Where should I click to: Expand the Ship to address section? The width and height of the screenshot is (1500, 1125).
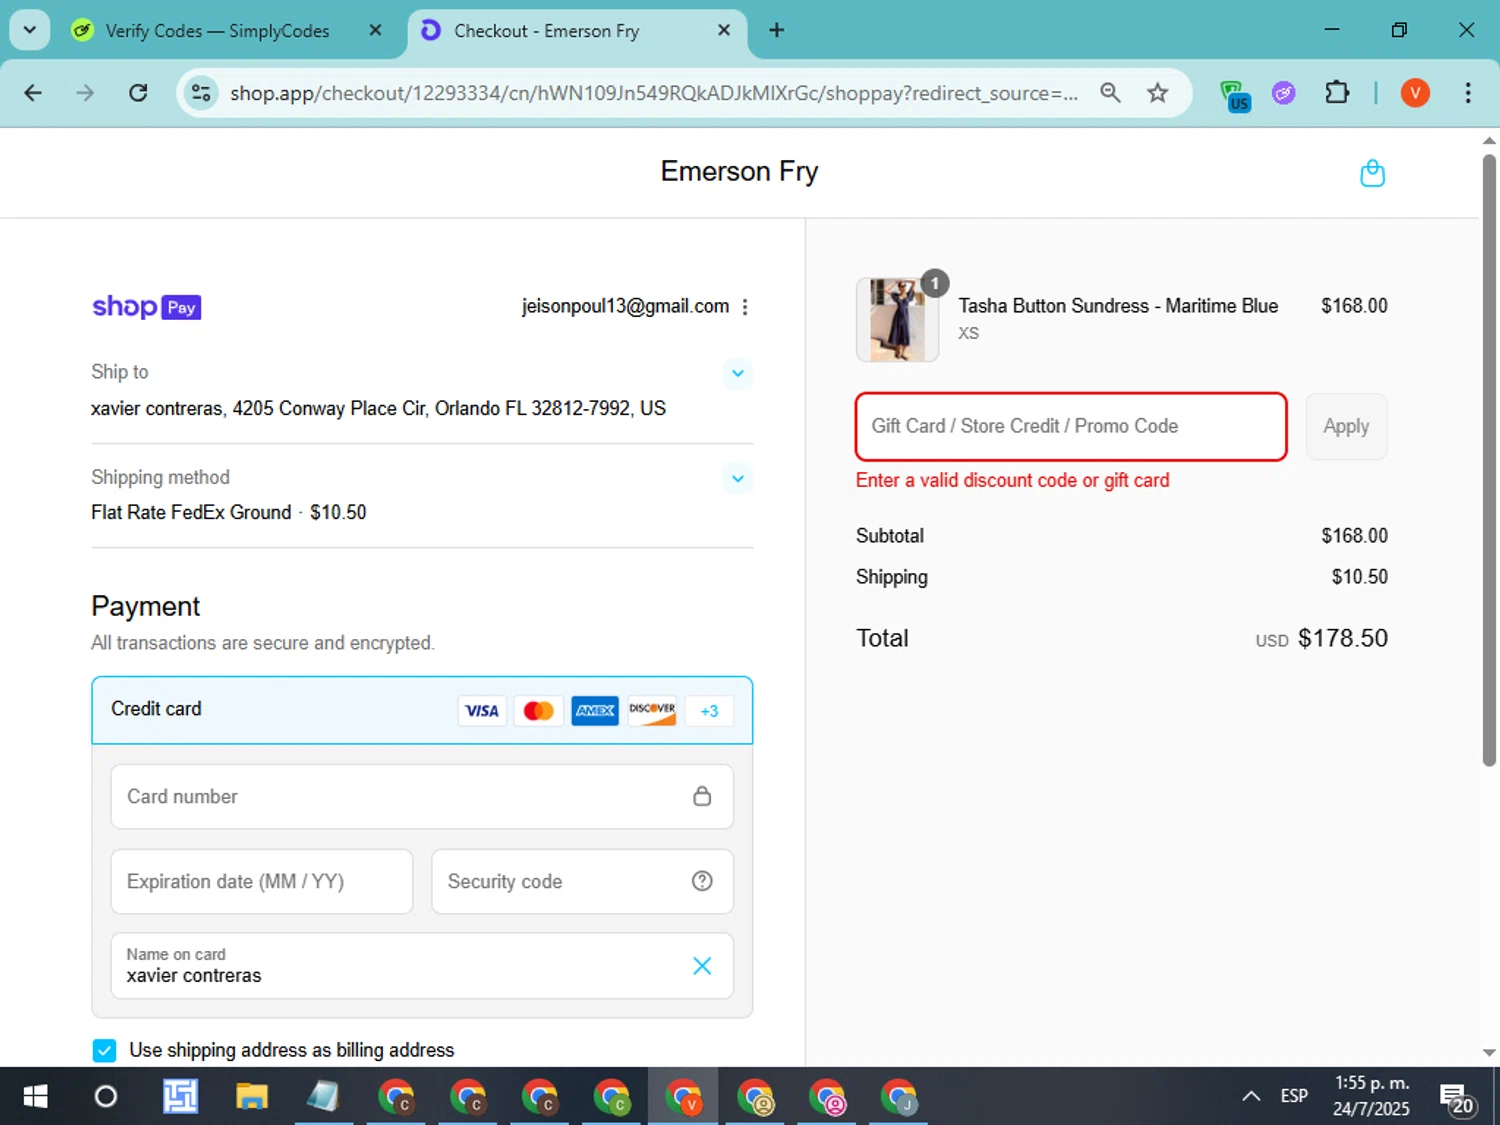pos(737,373)
